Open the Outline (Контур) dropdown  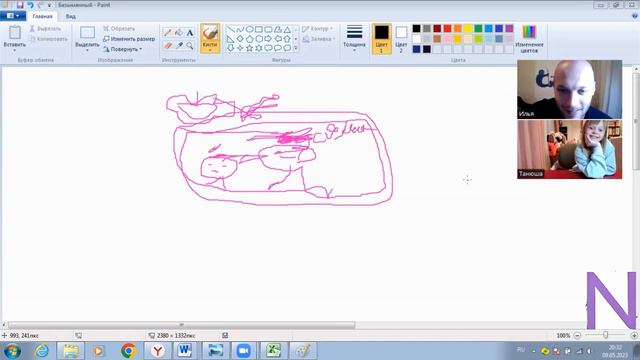pyautogui.click(x=318, y=29)
